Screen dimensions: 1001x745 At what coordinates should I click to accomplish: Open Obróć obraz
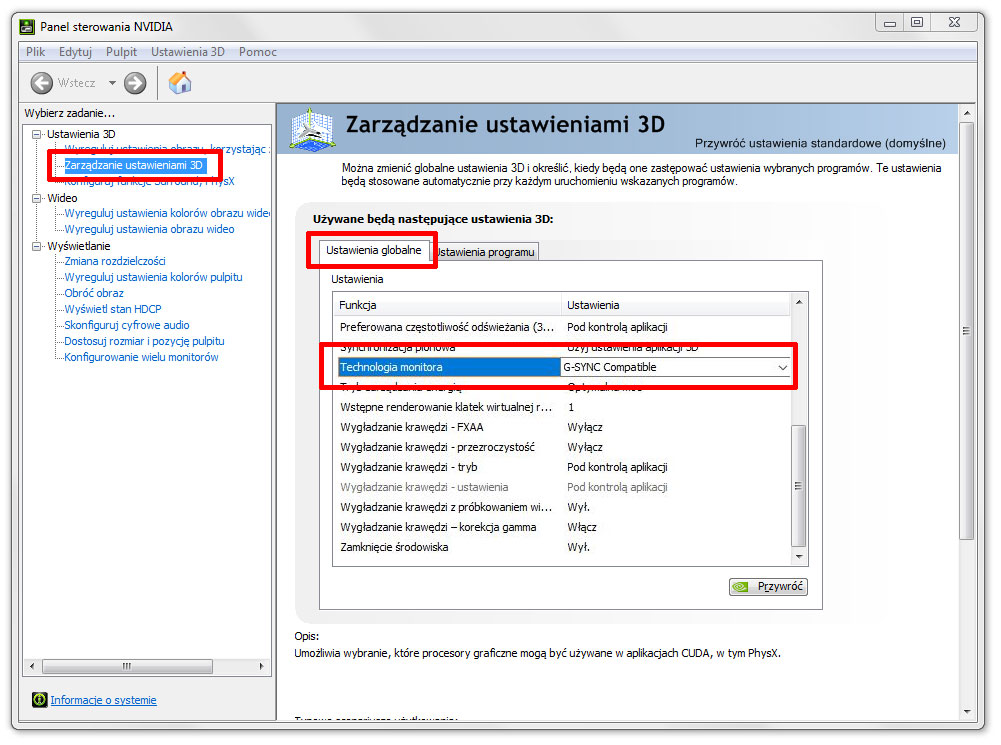(x=94, y=293)
